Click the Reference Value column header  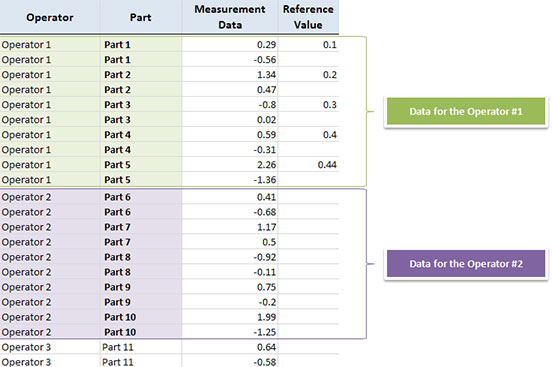pos(308,17)
